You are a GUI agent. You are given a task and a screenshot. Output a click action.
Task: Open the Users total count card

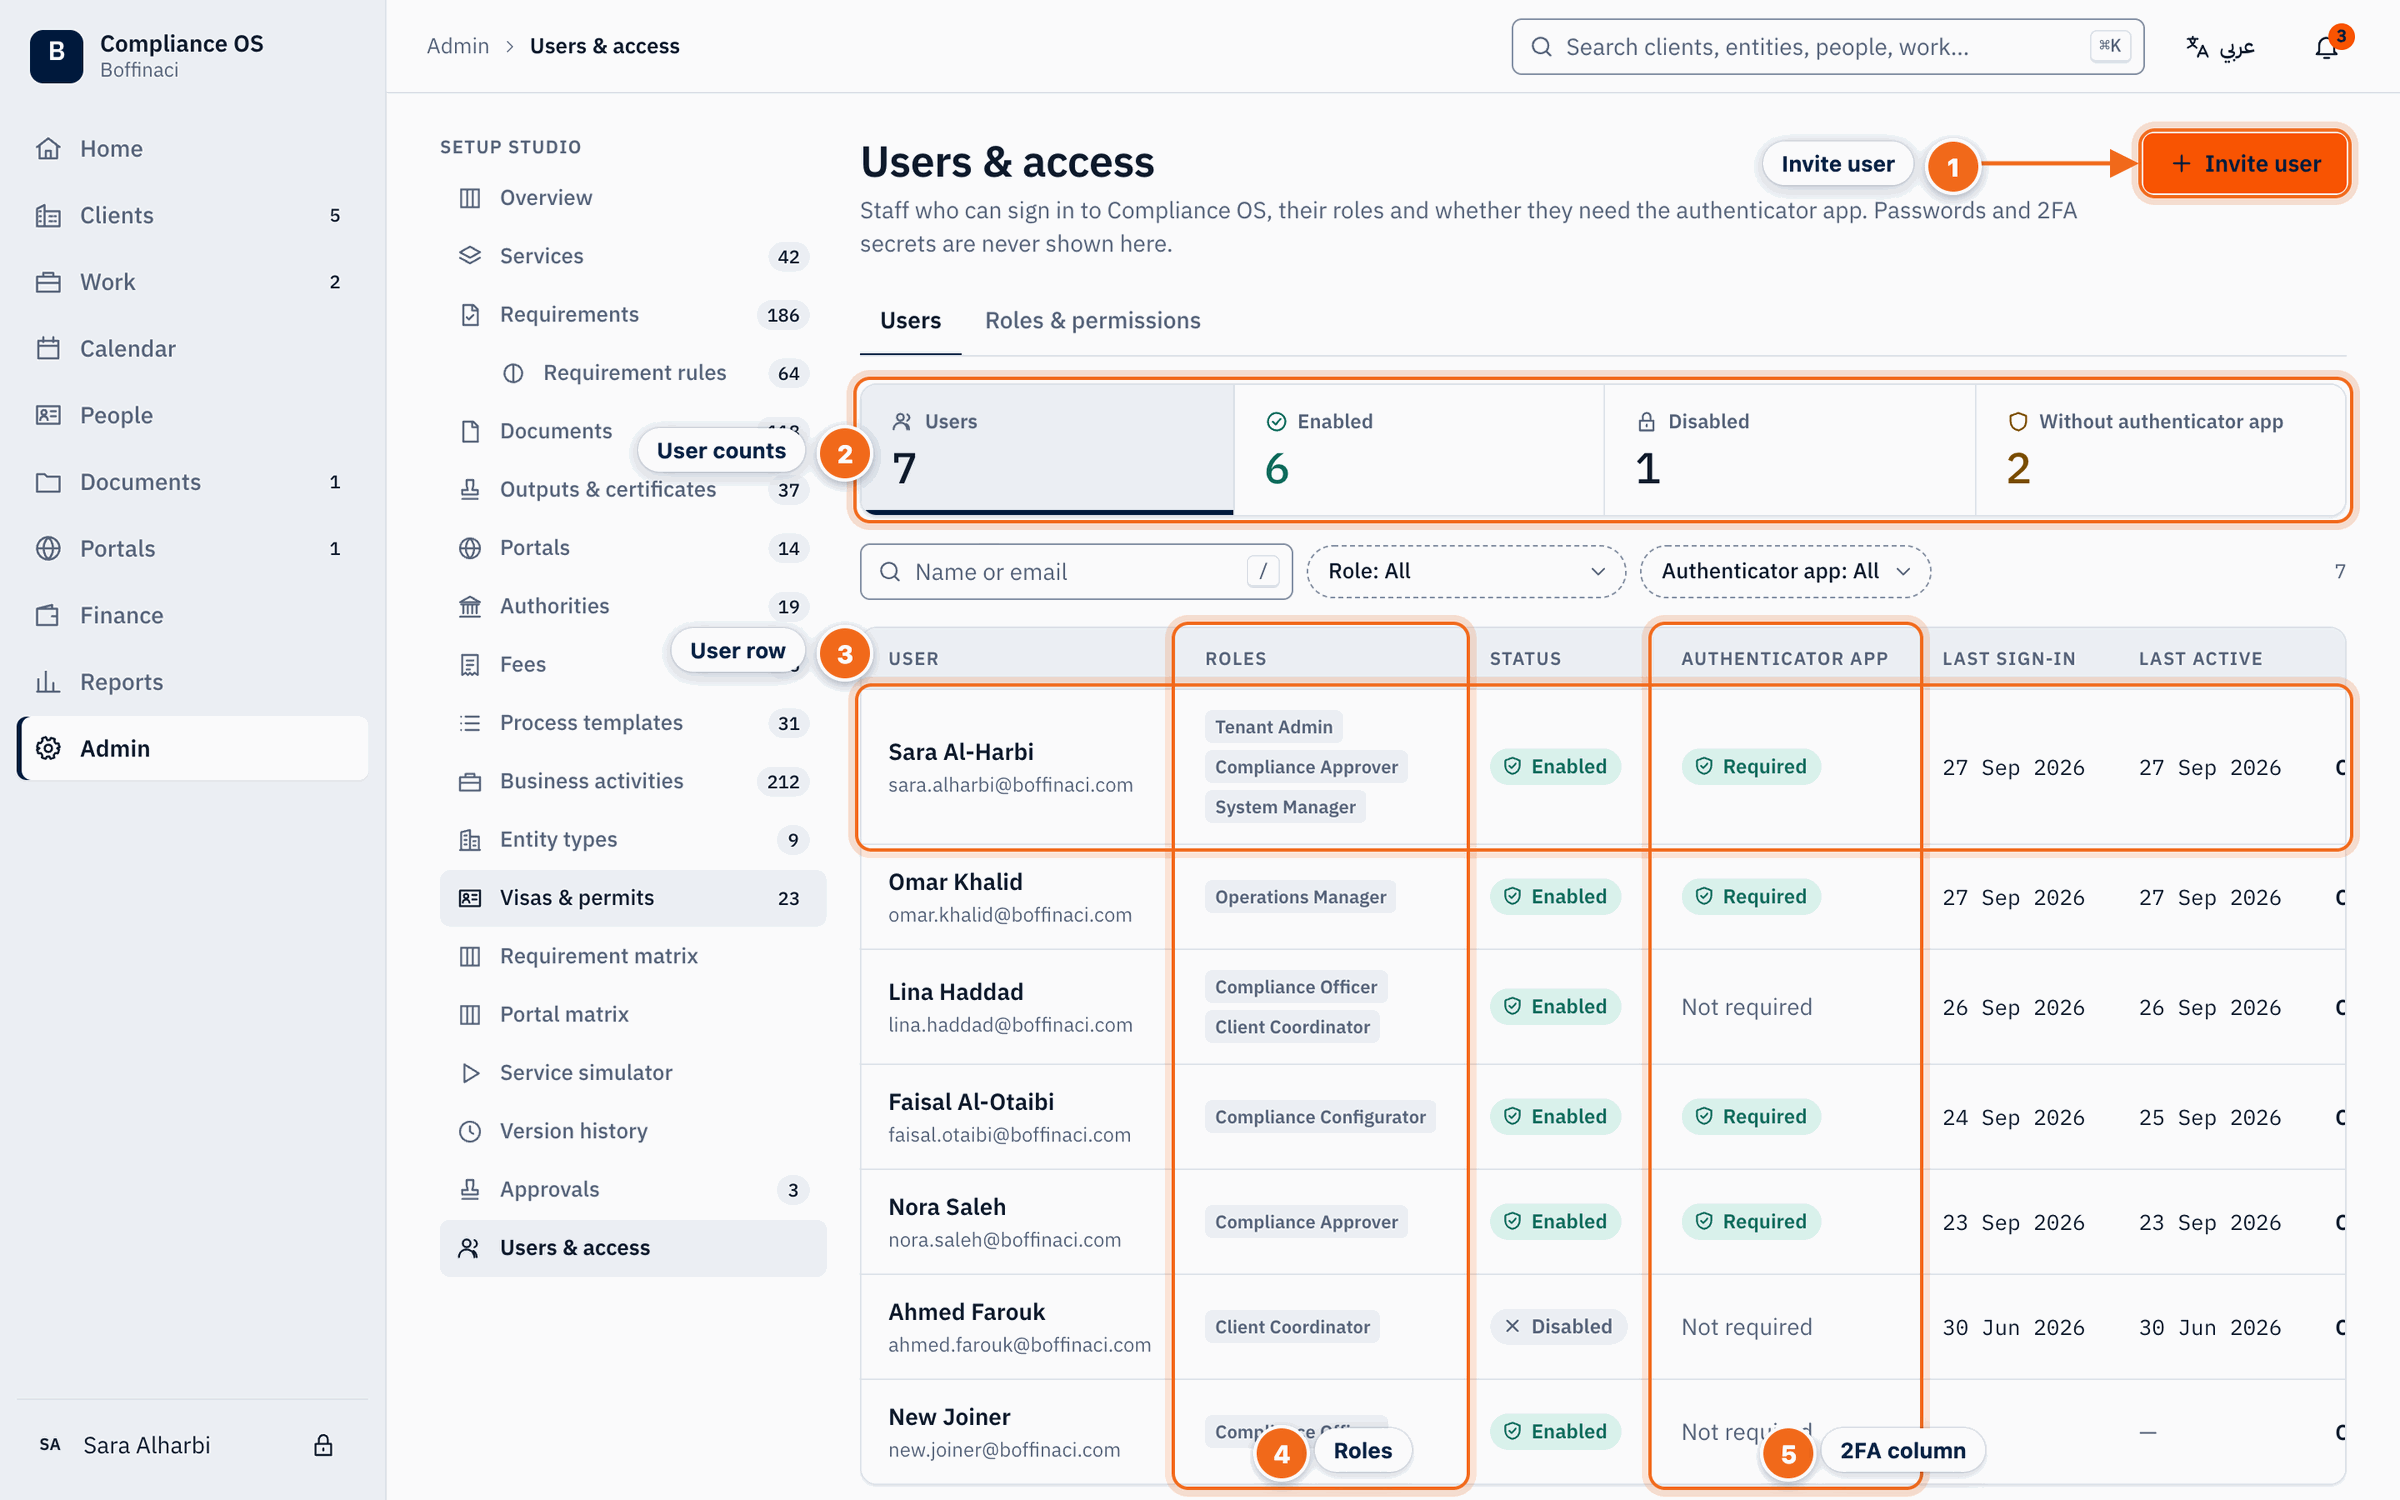tap(1048, 450)
